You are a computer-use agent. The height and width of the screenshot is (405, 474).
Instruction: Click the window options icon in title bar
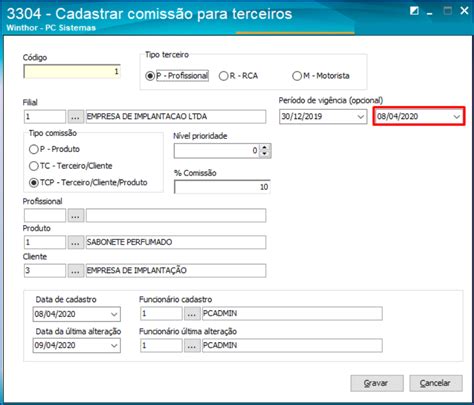(414, 11)
